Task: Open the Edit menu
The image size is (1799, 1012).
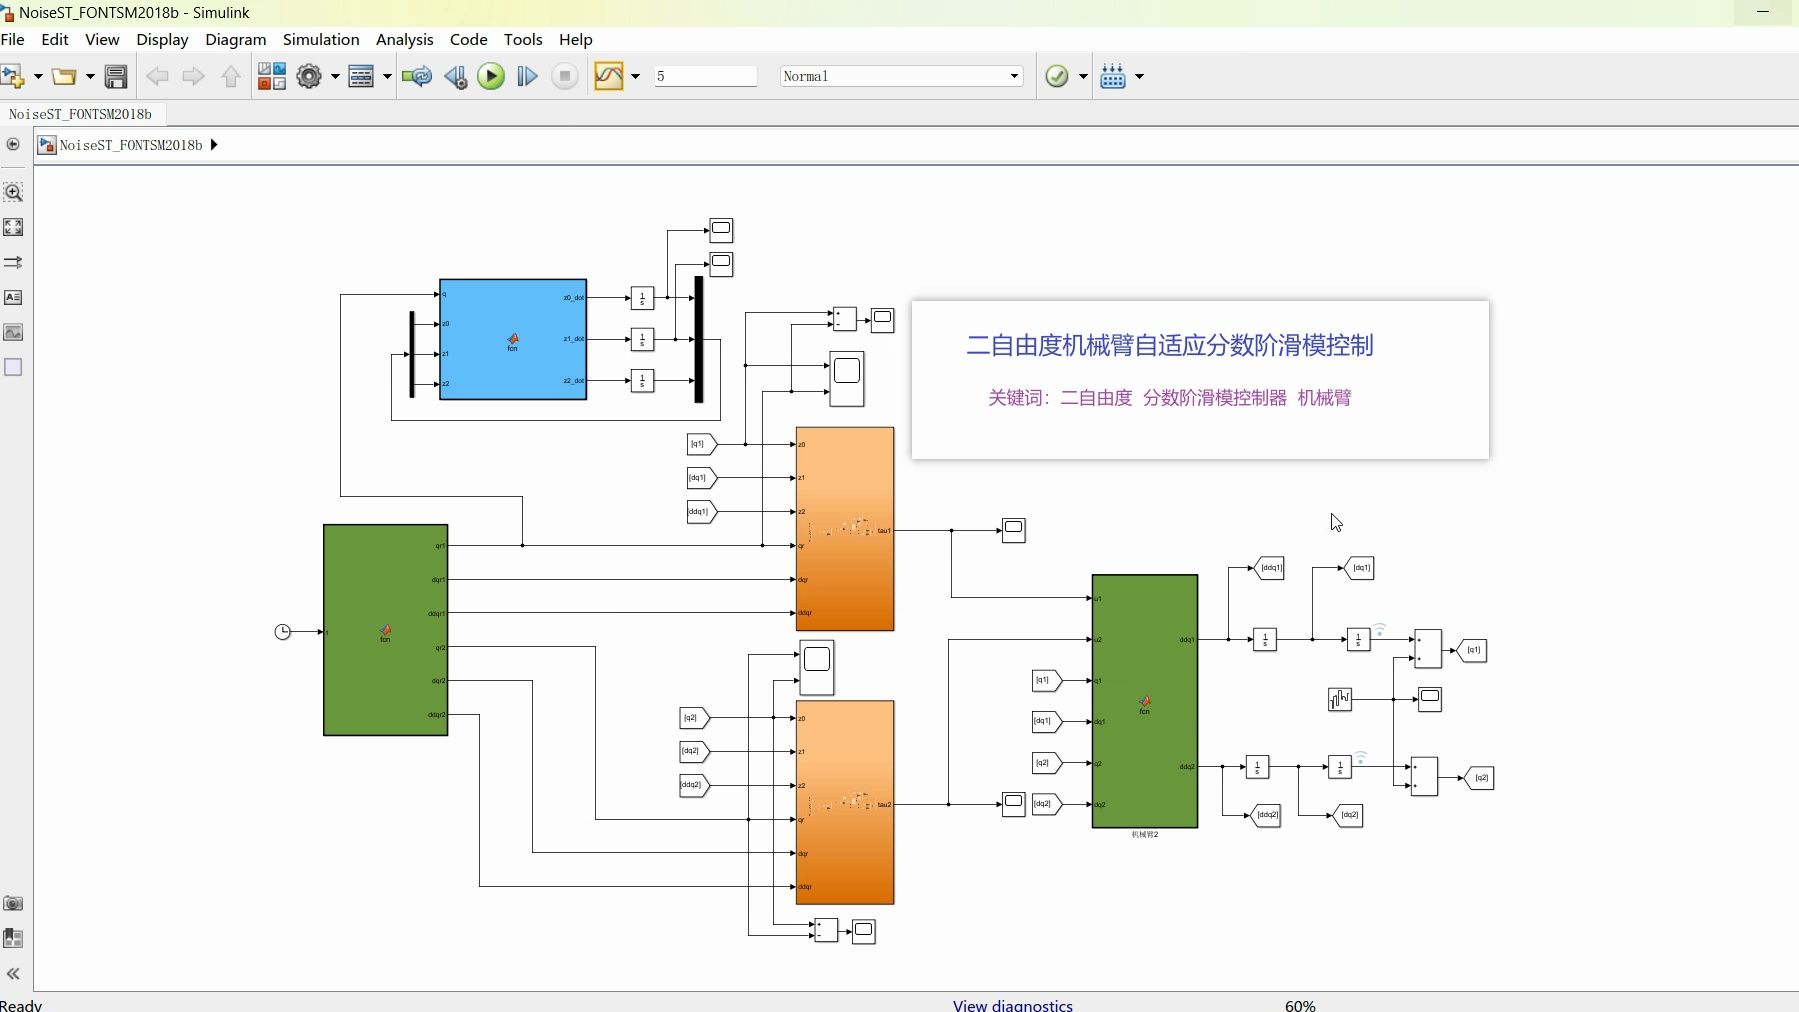Action: tap(55, 39)
